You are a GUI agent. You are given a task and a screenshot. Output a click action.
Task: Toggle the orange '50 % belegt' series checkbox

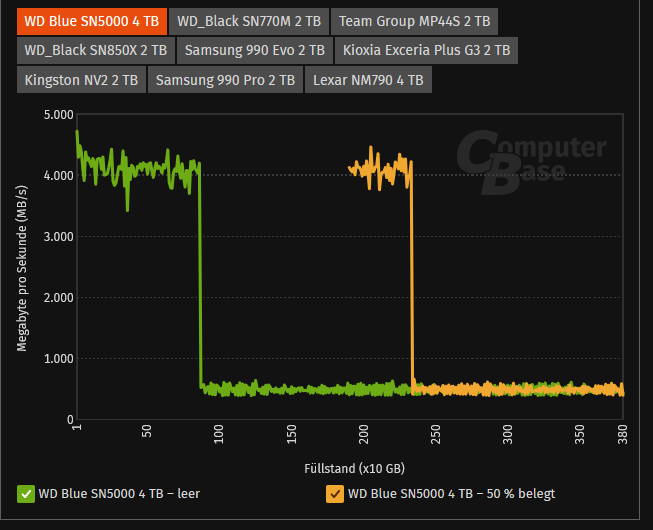tap(335, 494)
